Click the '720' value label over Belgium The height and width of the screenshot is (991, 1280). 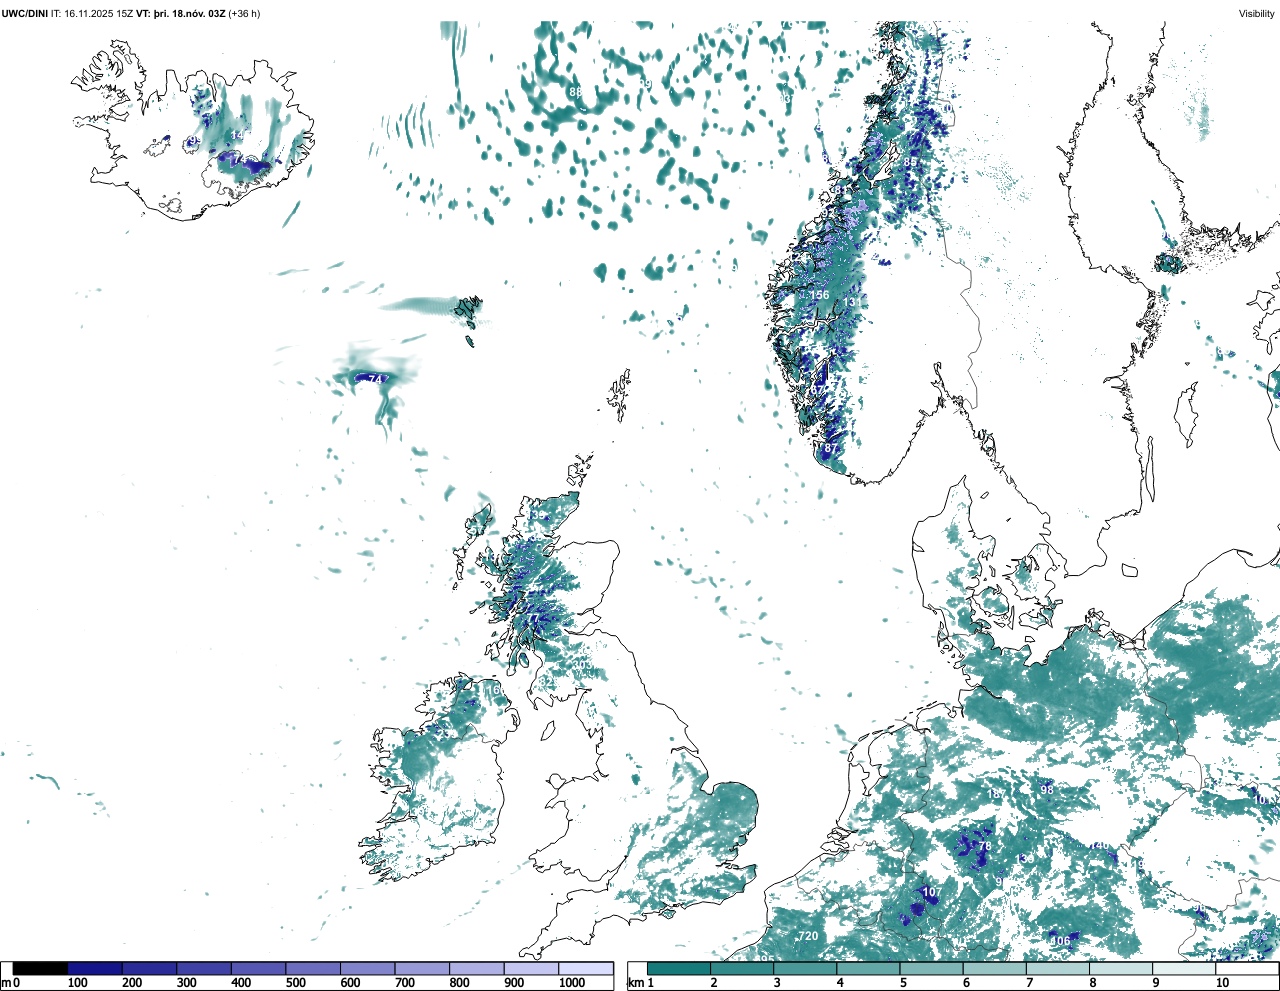coord(808,936)
